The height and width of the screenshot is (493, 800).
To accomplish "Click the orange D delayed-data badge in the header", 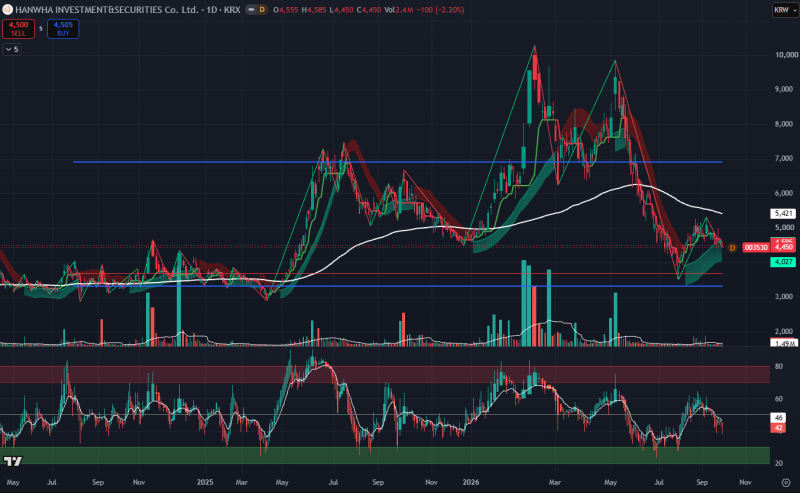I will point(262,10).
